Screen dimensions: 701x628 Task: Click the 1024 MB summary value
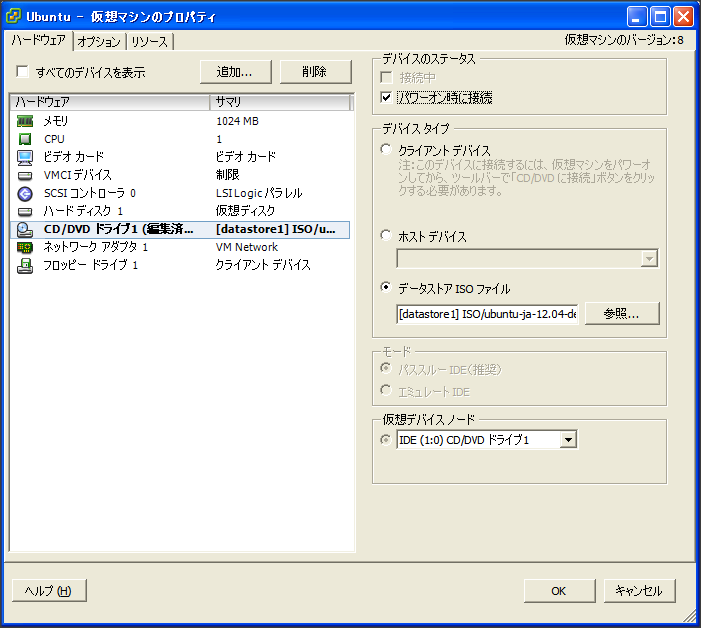[x=237, y=121]
